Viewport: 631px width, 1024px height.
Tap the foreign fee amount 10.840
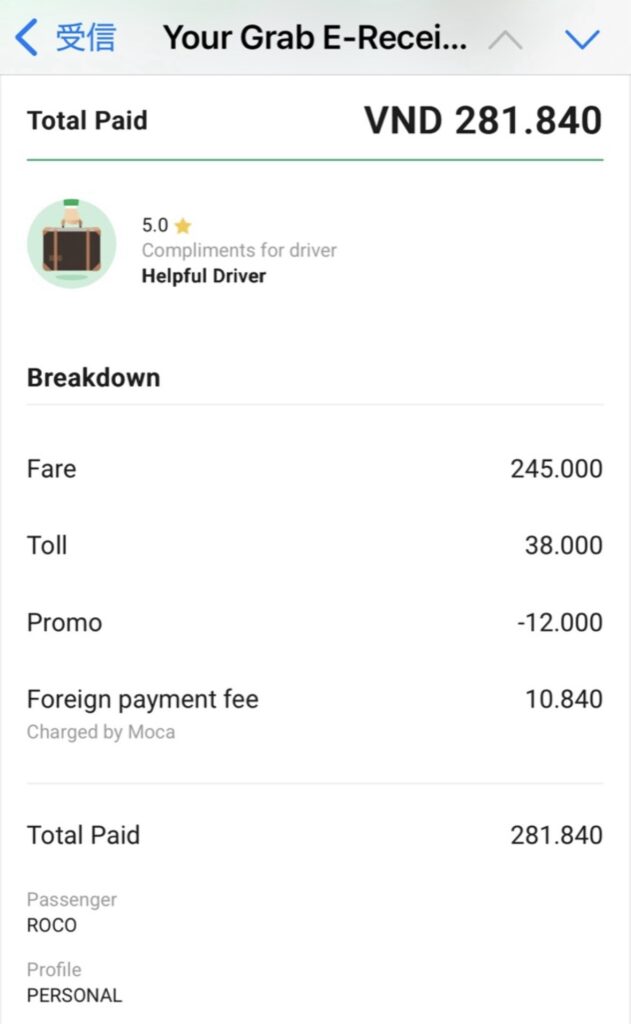[x=563, y=699]
